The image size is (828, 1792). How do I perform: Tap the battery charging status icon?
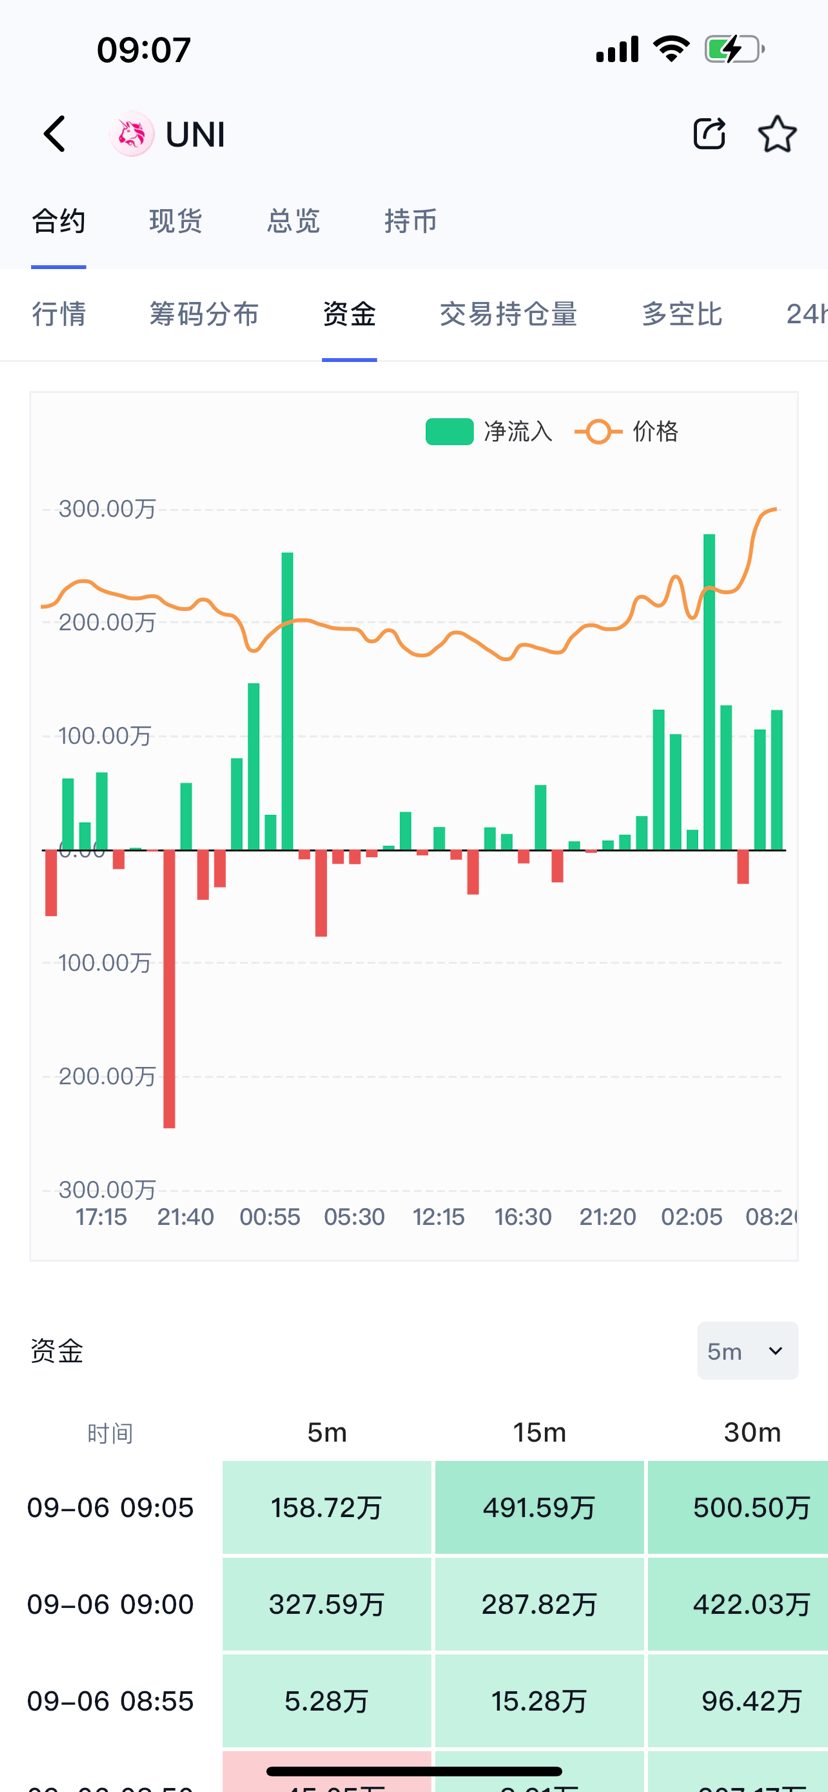coord(735,49)
